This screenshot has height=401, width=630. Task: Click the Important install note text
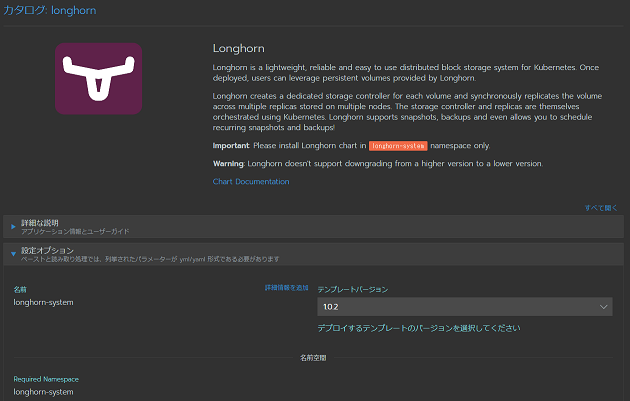[352, 145]
